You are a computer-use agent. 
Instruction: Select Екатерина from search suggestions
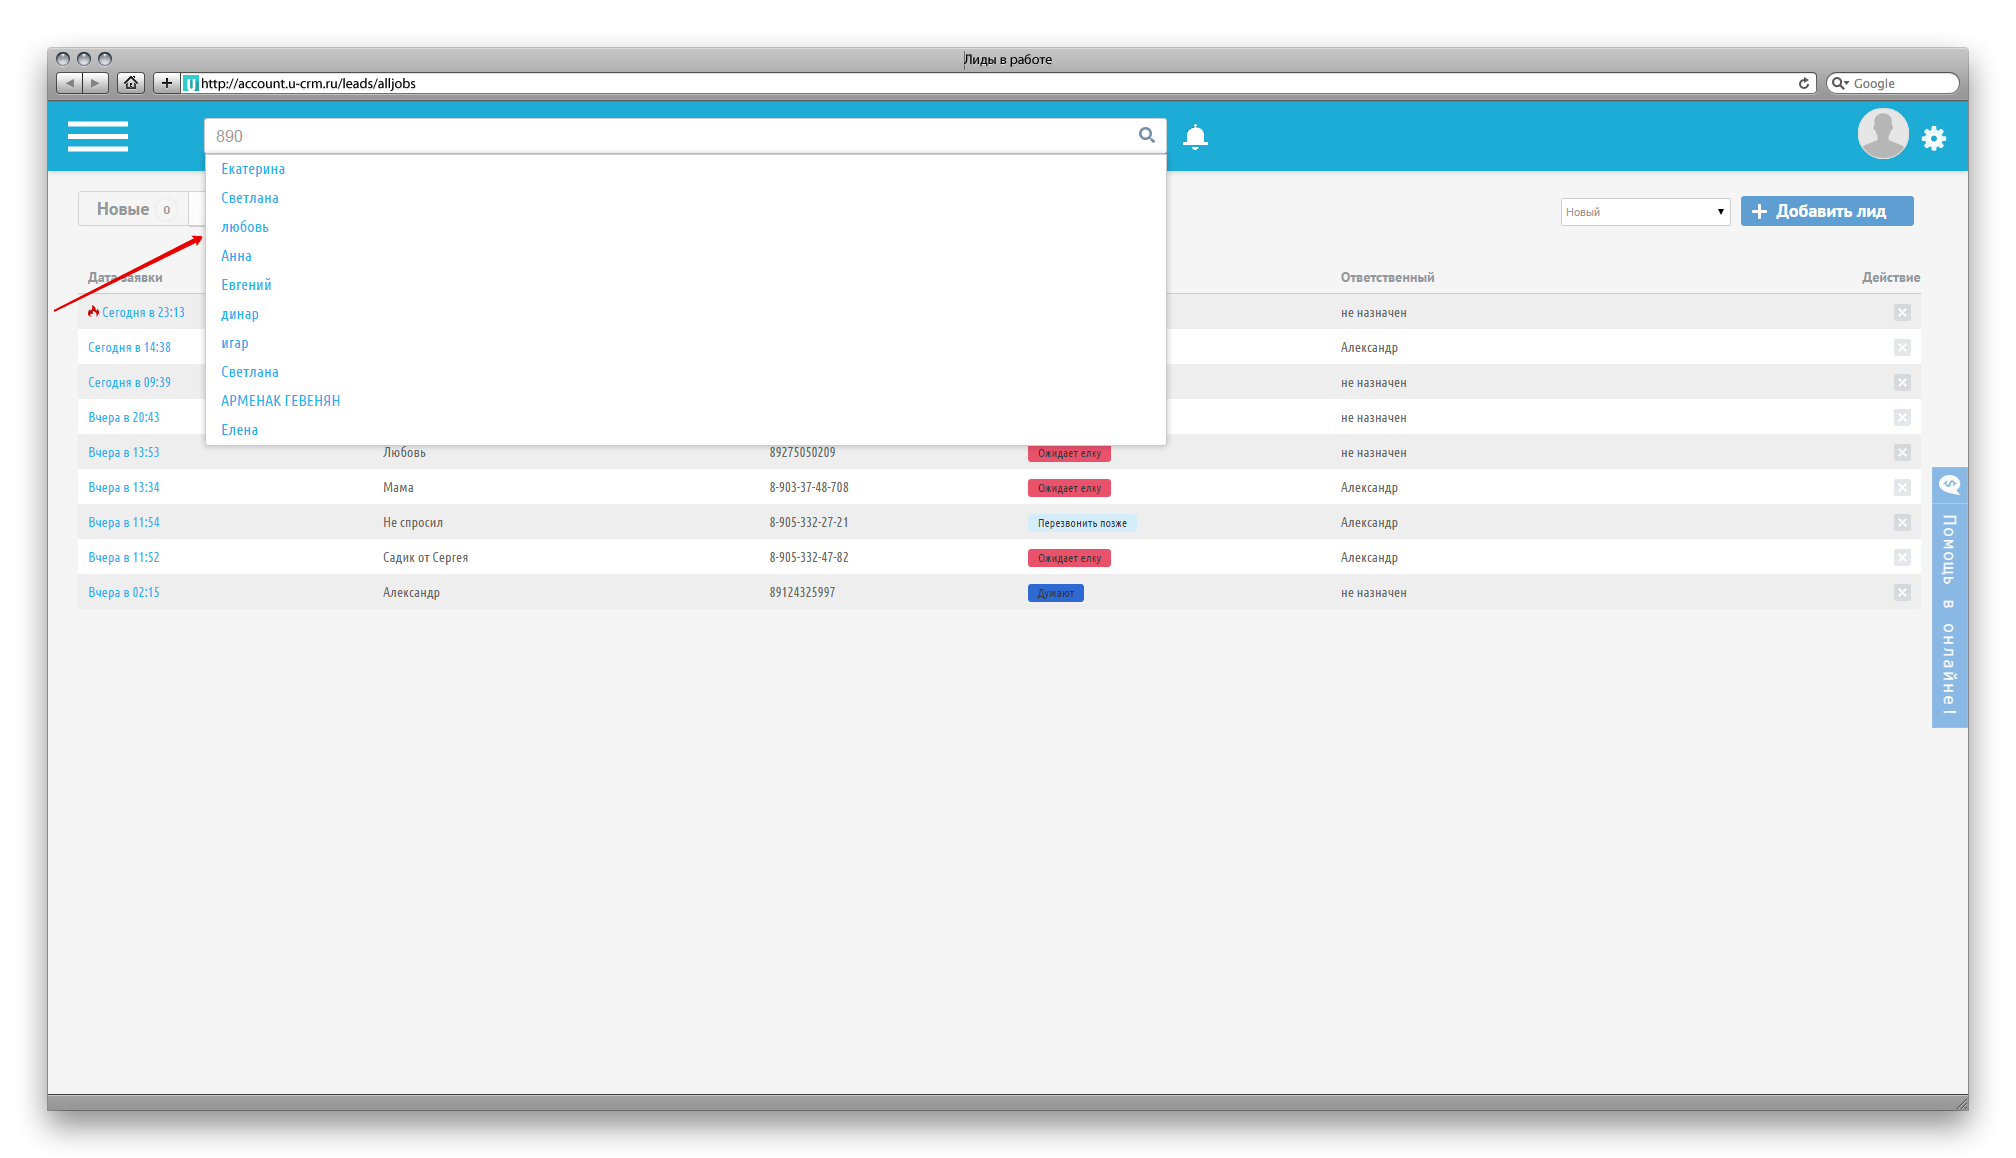click(x=253, y=169)
